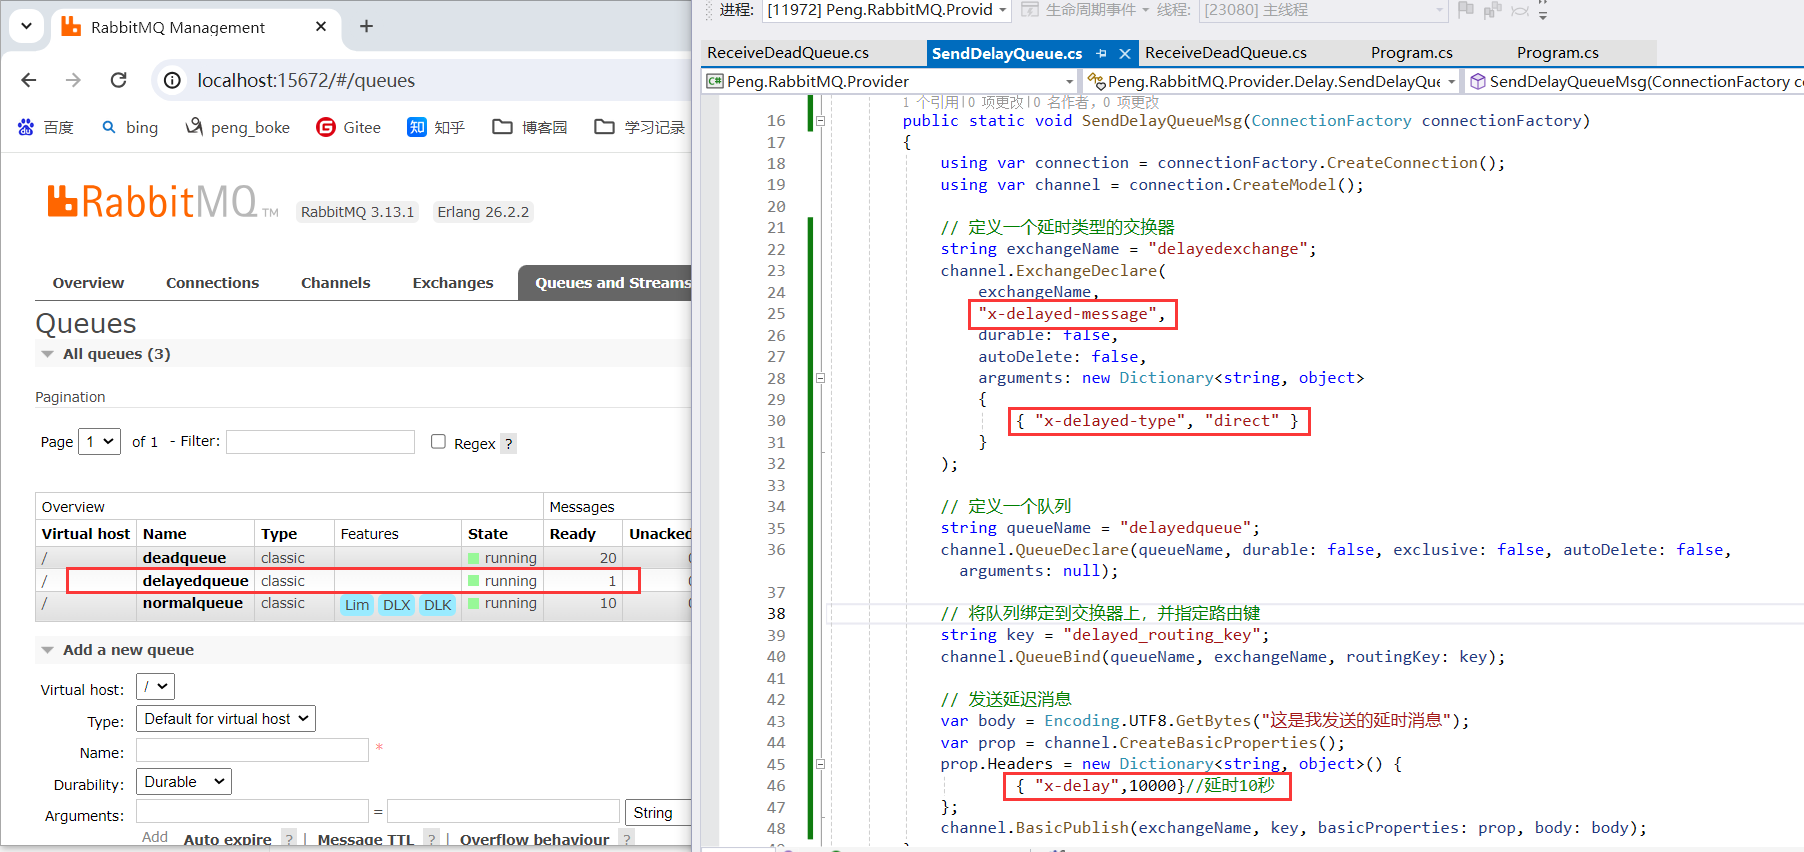This screenshot has width=1804, height=852.
Task: Open the queue Type dropdown
Action: coord(226,719)
